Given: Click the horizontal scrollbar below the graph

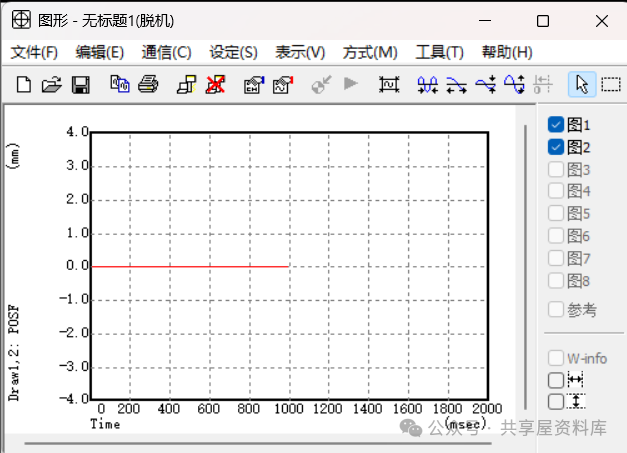Looking at the screenshot, I should [x=258, y=443].
